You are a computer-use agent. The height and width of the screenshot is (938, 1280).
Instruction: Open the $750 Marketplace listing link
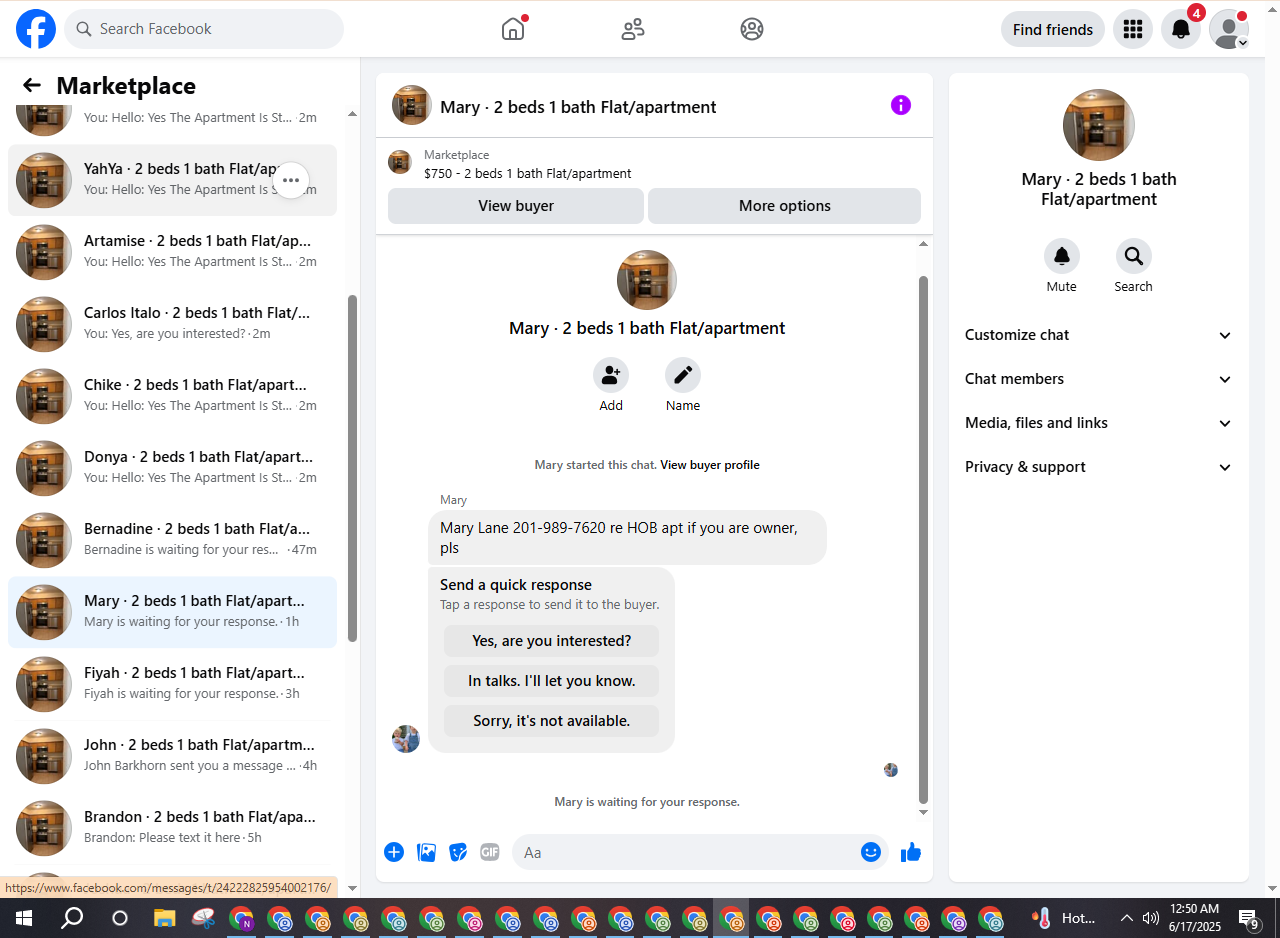[x=528, y=174]
